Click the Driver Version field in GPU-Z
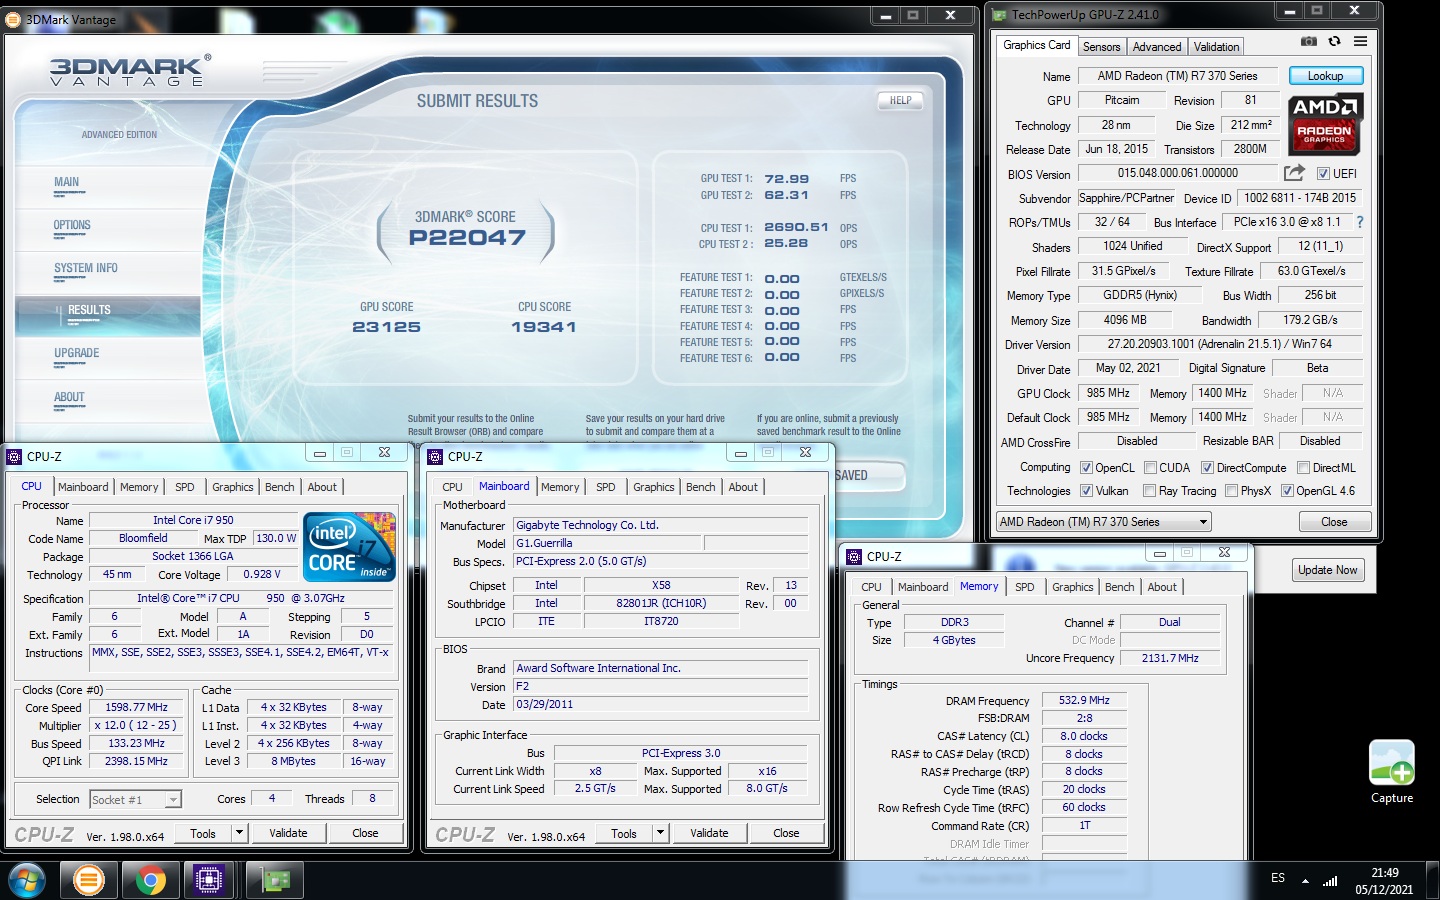 pos(1219,344)
